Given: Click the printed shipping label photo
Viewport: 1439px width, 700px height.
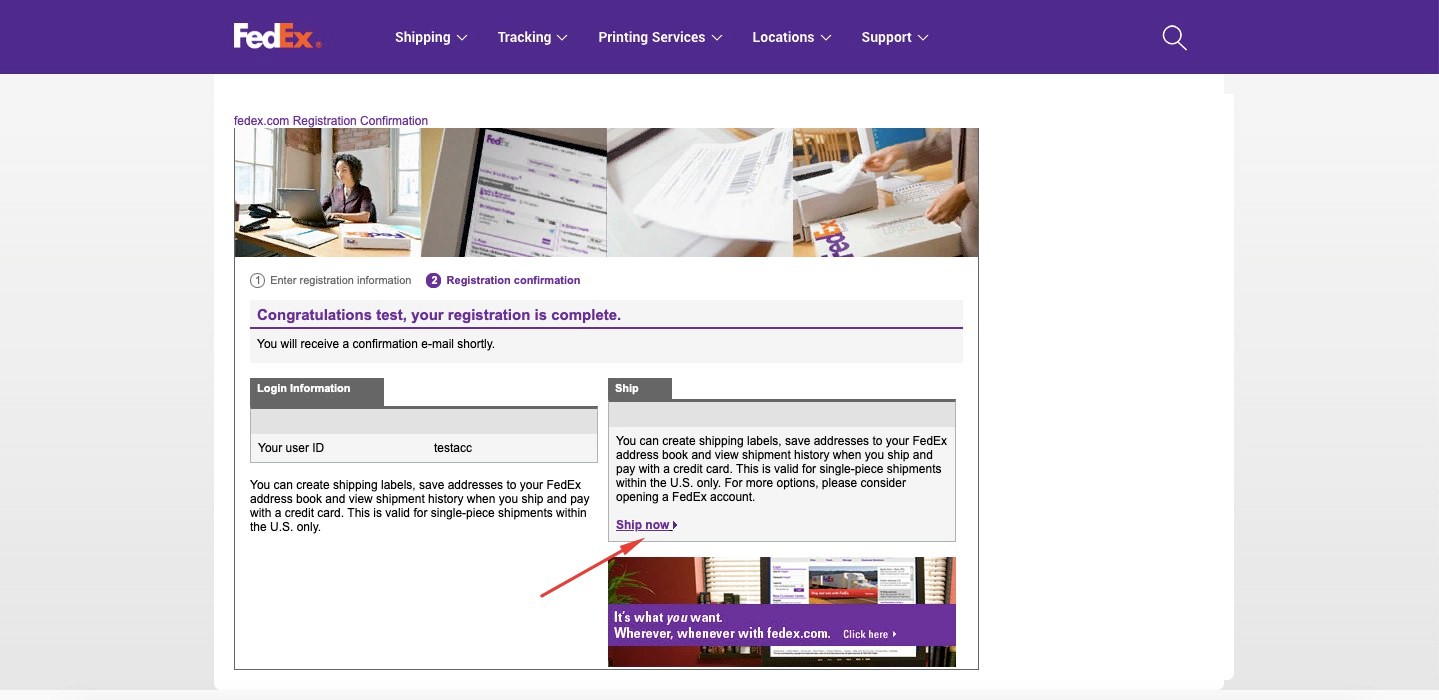Looking at the screenshot, I should coord(699,192).
